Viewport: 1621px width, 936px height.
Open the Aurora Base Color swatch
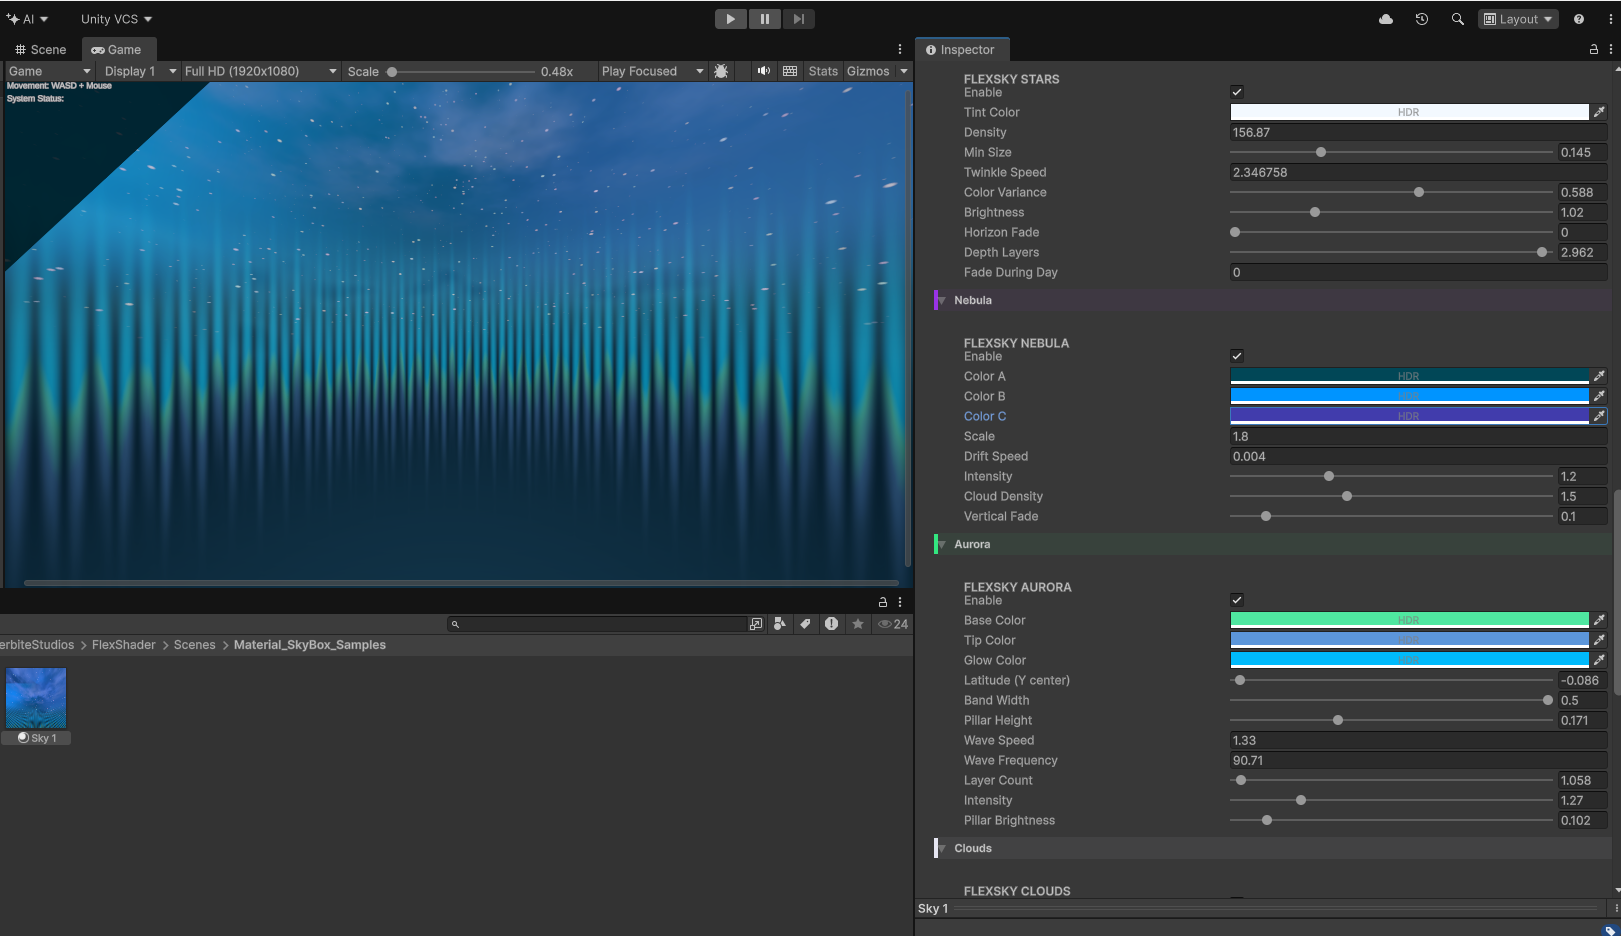click(1408, 620)
